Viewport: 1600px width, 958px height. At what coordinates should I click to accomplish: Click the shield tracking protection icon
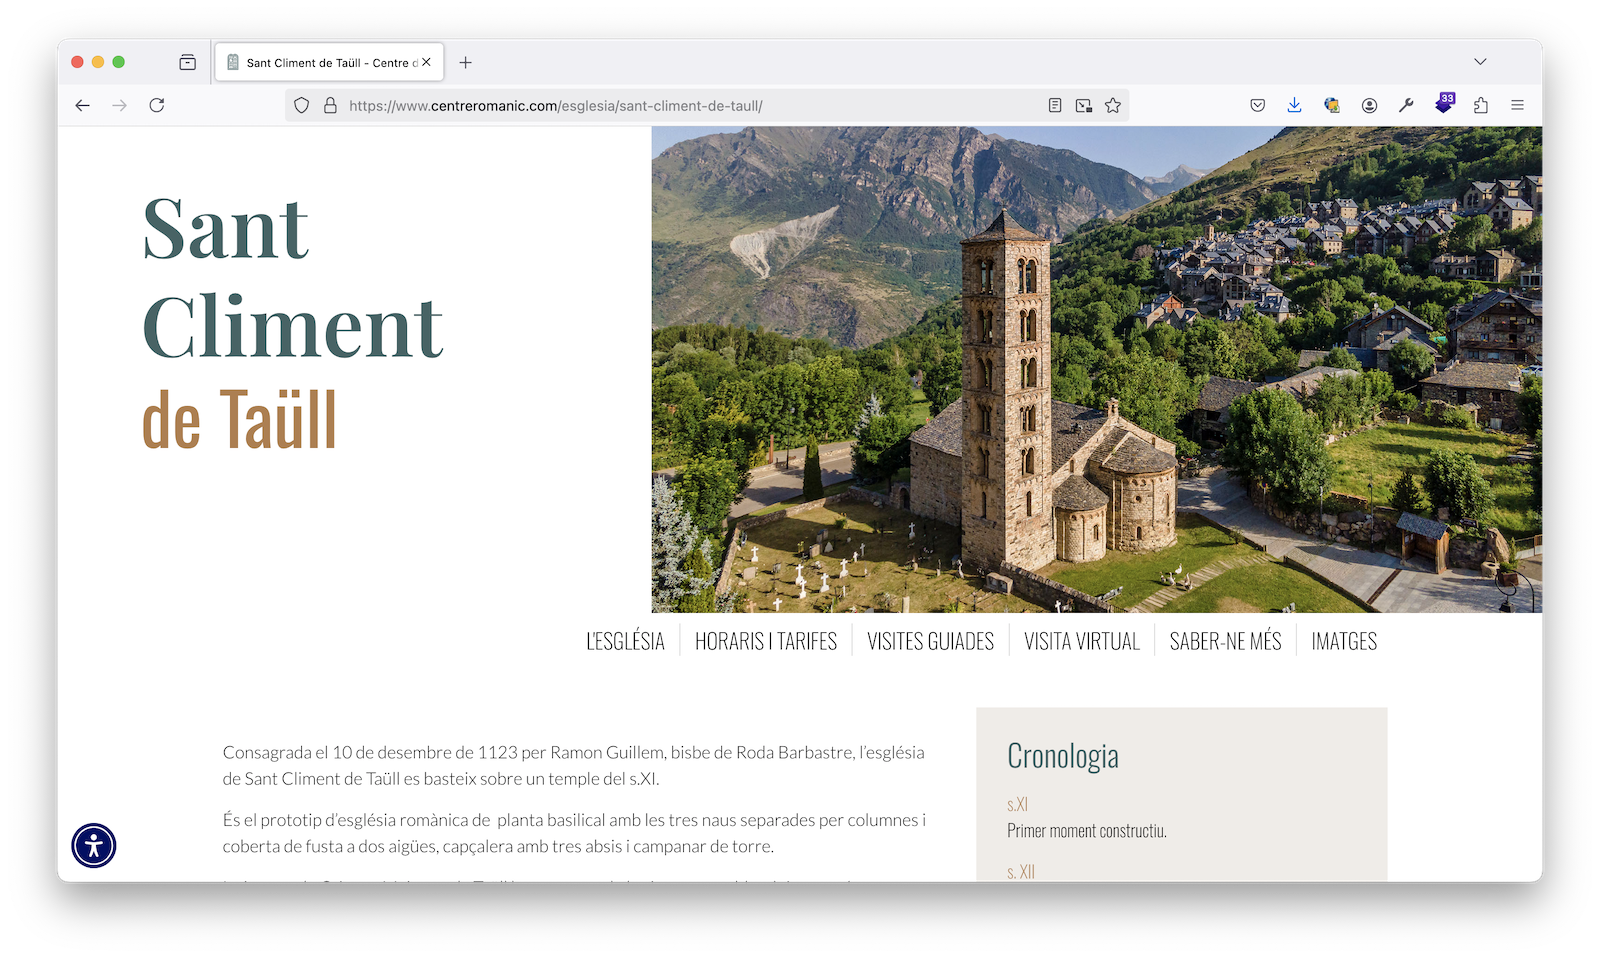coord(302,105)
